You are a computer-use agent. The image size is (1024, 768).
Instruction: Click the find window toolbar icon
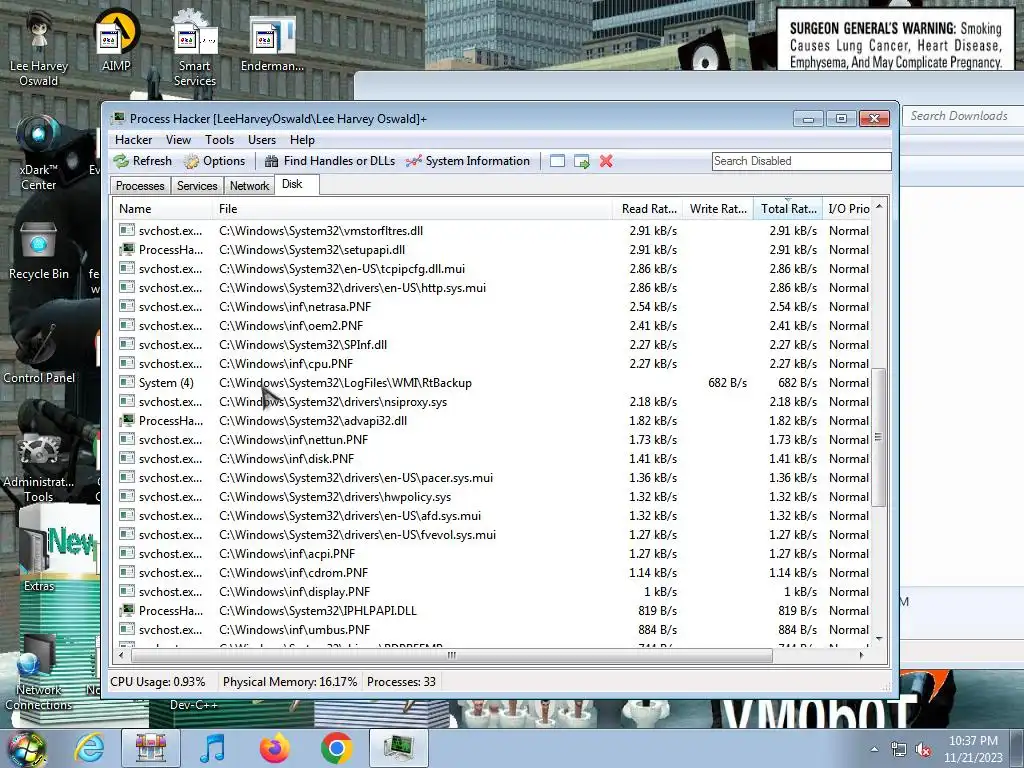click(557, 161)
